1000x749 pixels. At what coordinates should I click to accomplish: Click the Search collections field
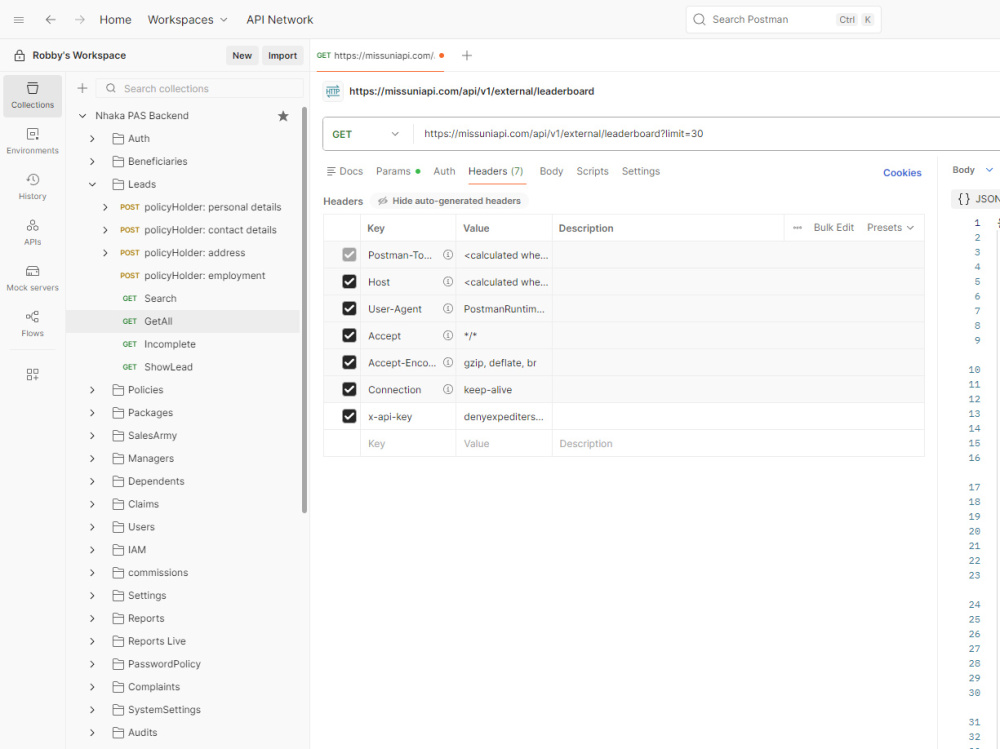200,88
